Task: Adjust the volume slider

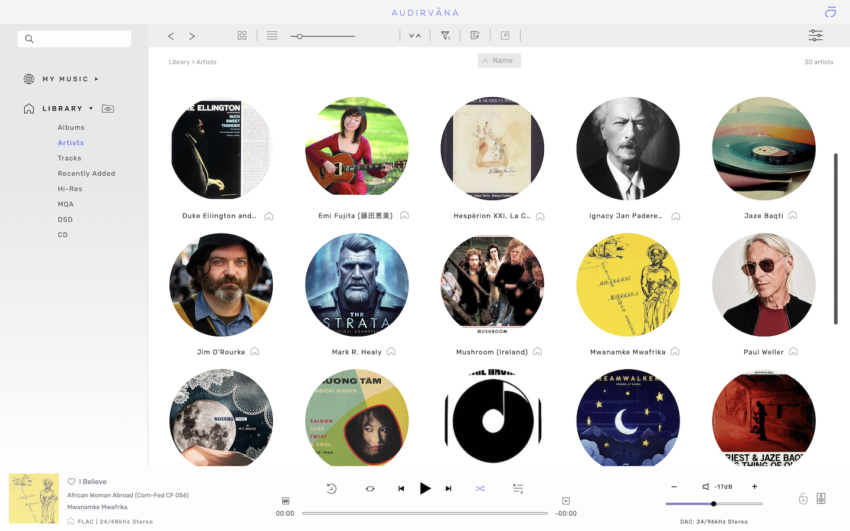Action: tap(714, 504)
